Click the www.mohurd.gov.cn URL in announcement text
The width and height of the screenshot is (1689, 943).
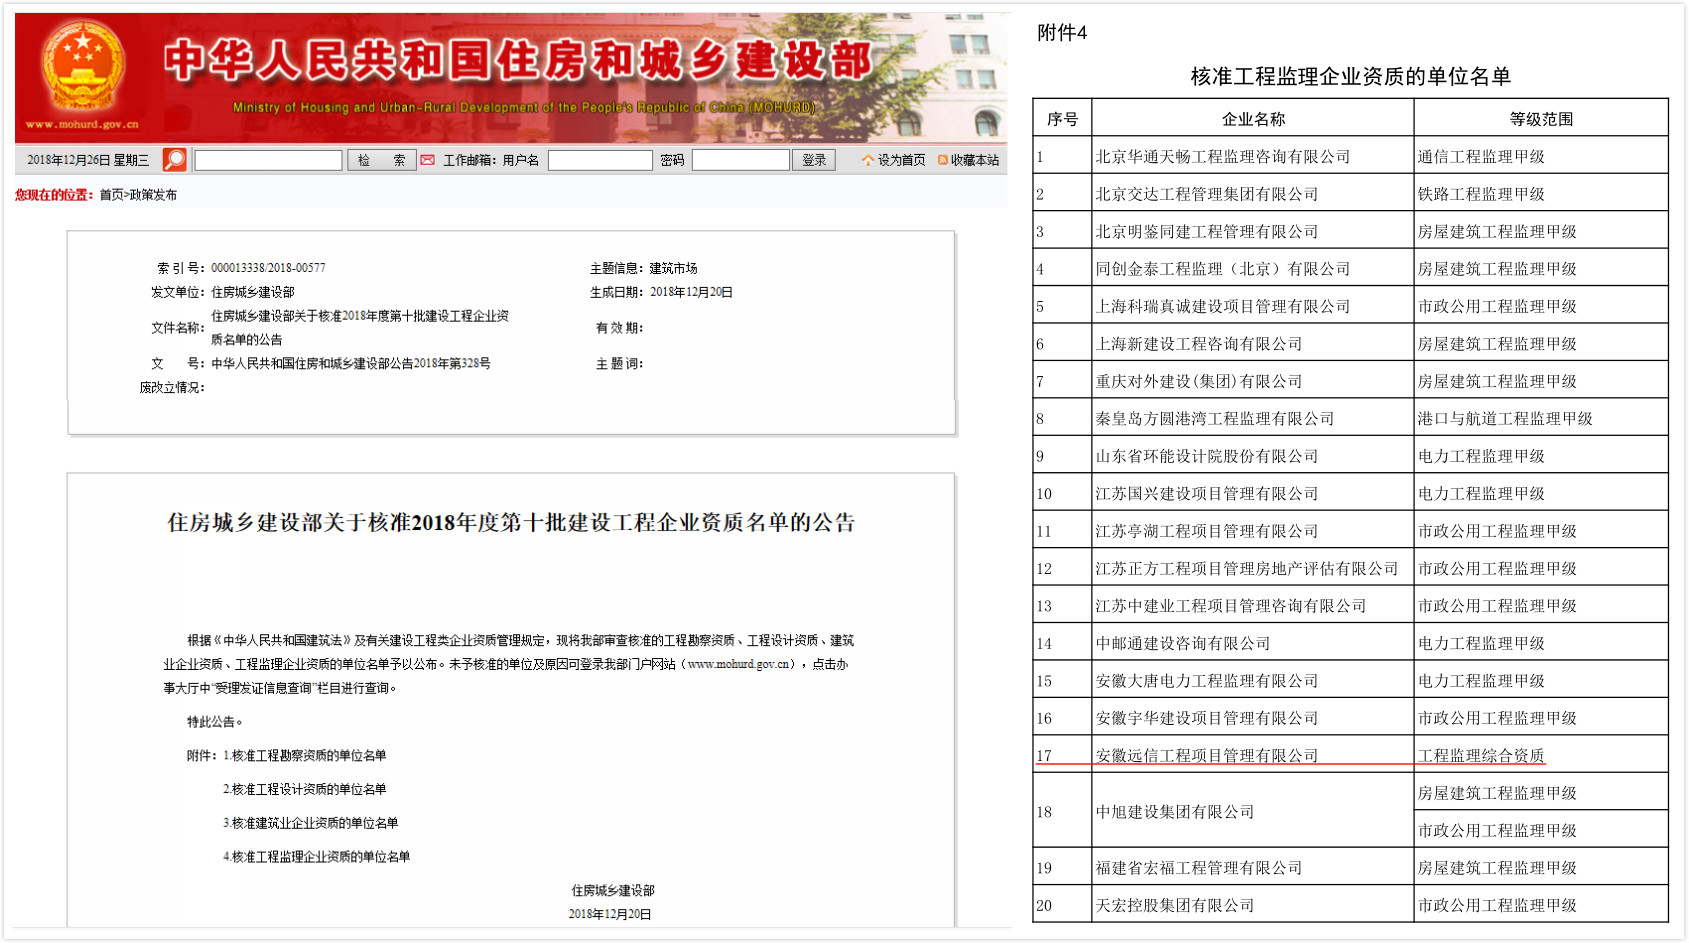[740, 664]
